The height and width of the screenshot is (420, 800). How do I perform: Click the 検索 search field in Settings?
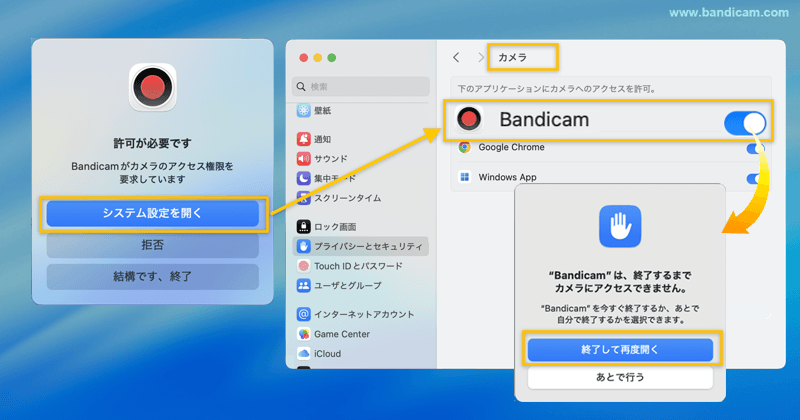pyautogui.click(x=361, y=87)
